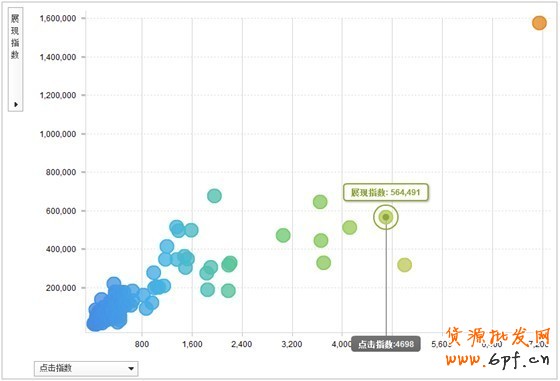Expand the 展现指数 y-axis selector
This screenshot has height=381, width=560.
click(x=15, y=59)
